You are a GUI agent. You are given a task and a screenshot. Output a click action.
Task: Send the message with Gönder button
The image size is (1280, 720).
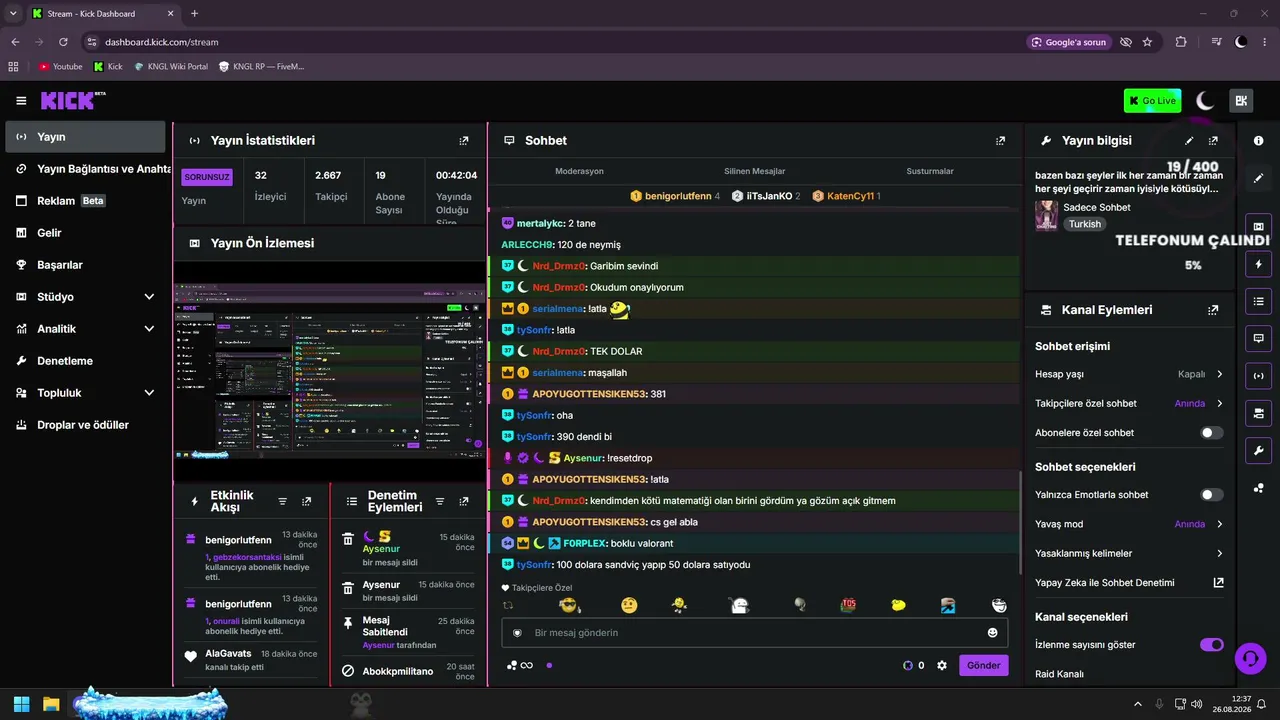point(983,665)
